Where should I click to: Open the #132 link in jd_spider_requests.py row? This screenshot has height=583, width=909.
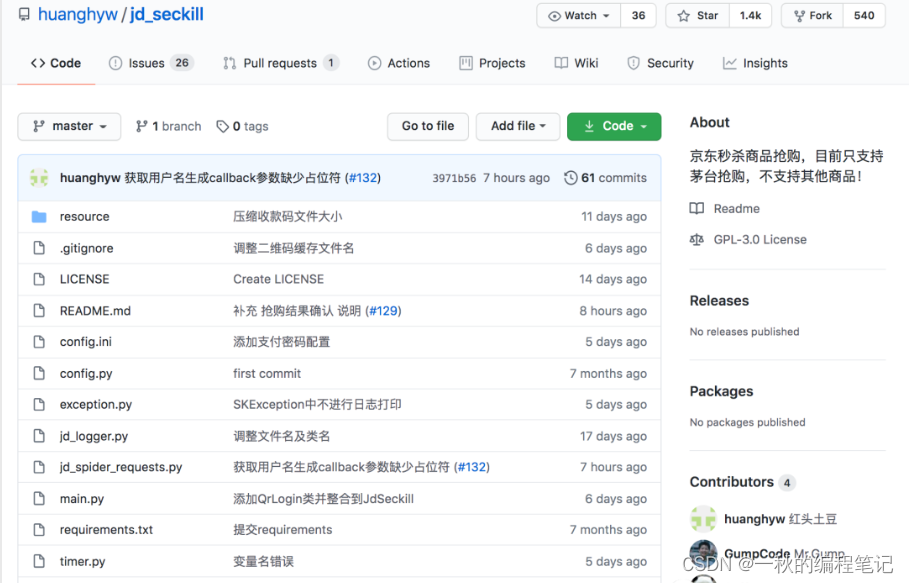point(472,467)
